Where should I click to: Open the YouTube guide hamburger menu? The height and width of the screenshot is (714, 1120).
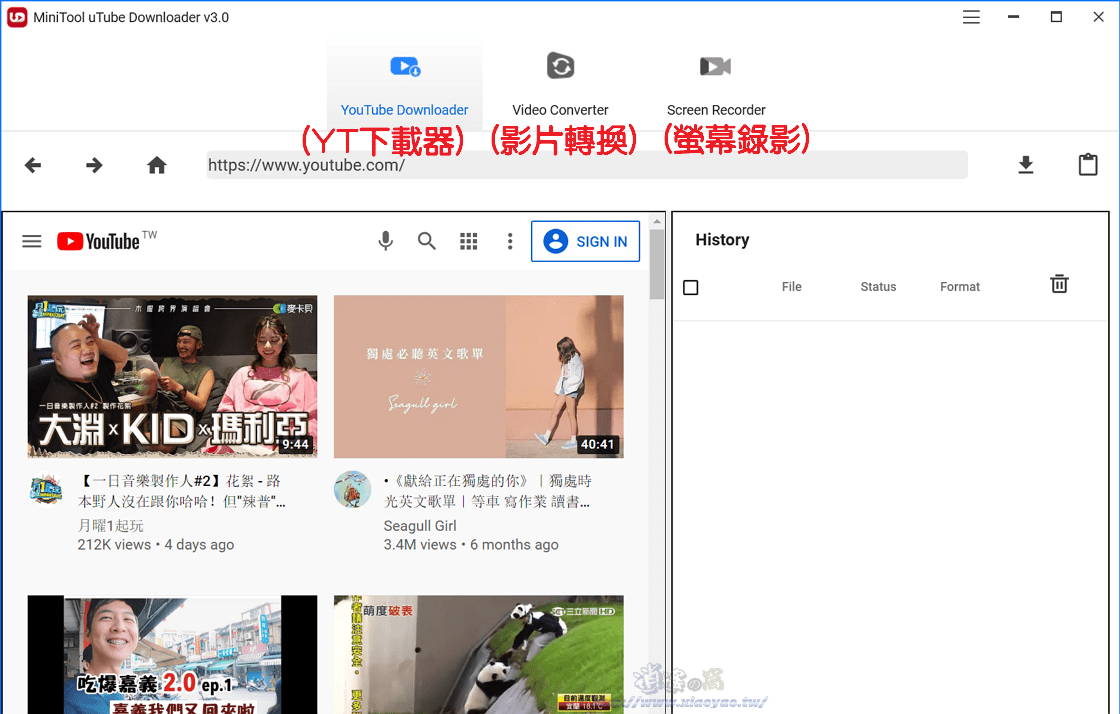31,241
